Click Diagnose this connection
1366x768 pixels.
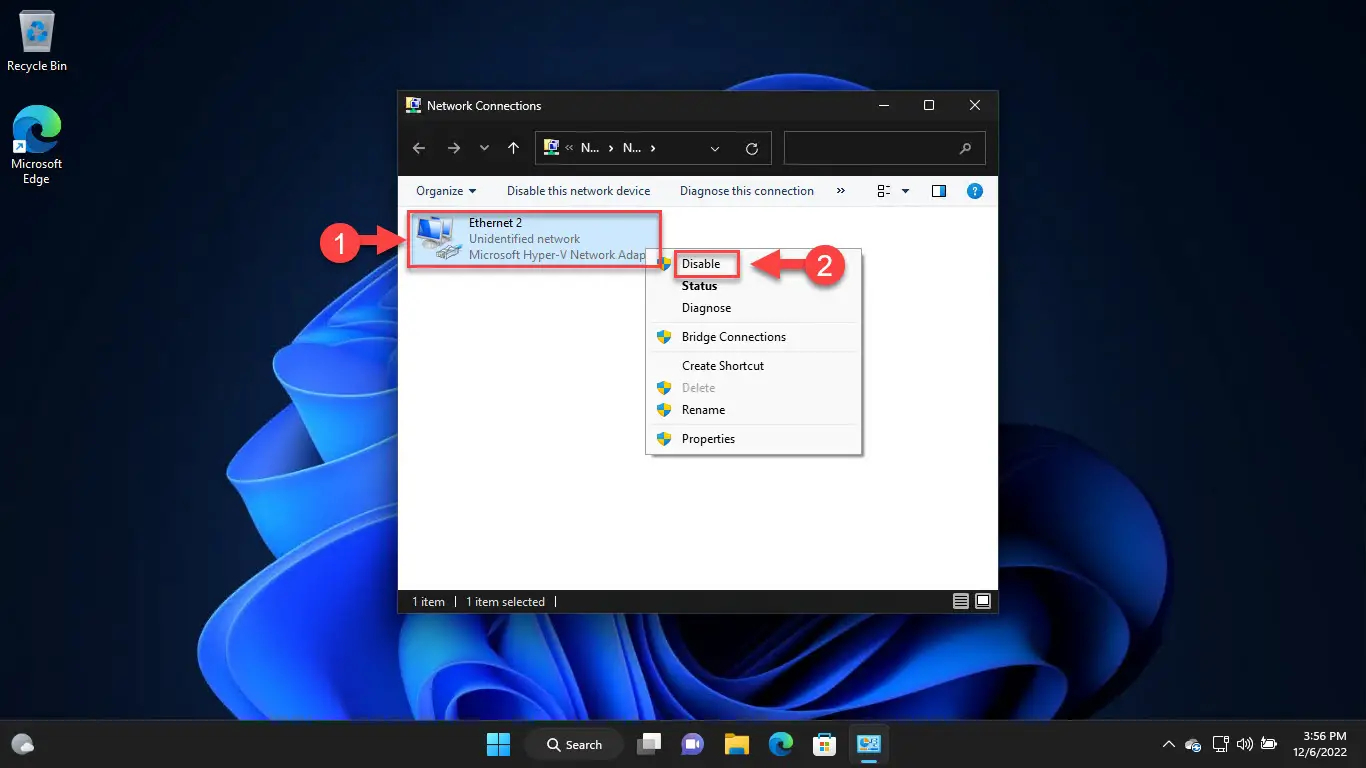point(747,191)
